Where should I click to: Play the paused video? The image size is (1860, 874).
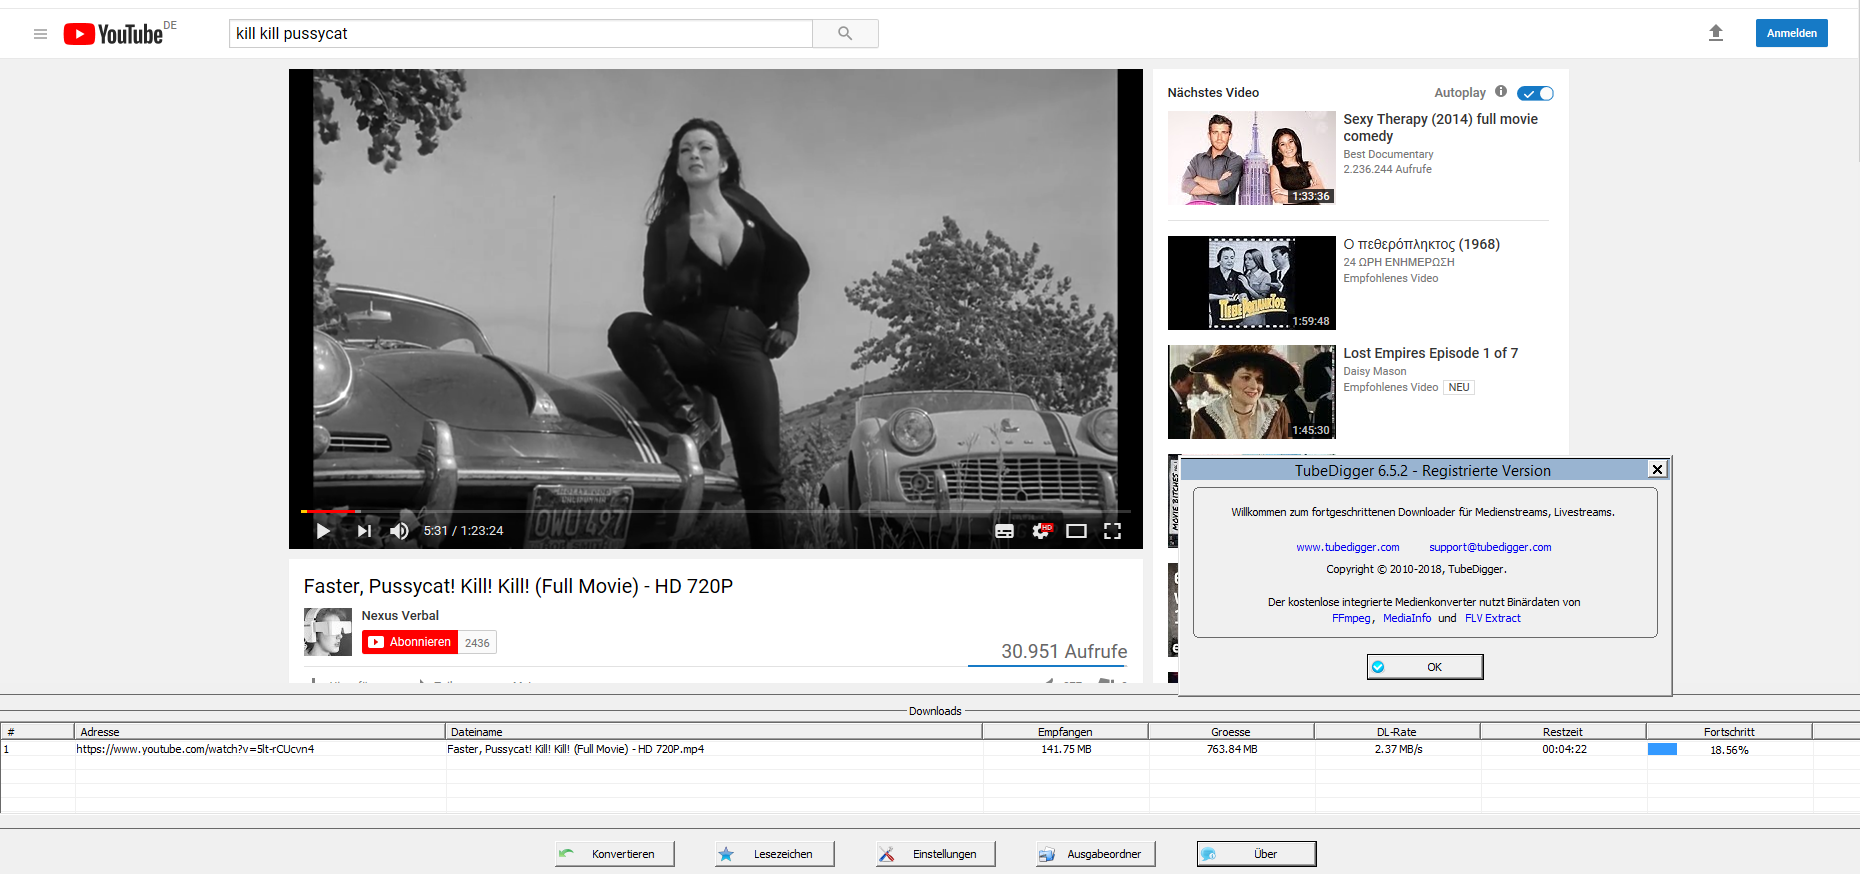coord(323,531)
